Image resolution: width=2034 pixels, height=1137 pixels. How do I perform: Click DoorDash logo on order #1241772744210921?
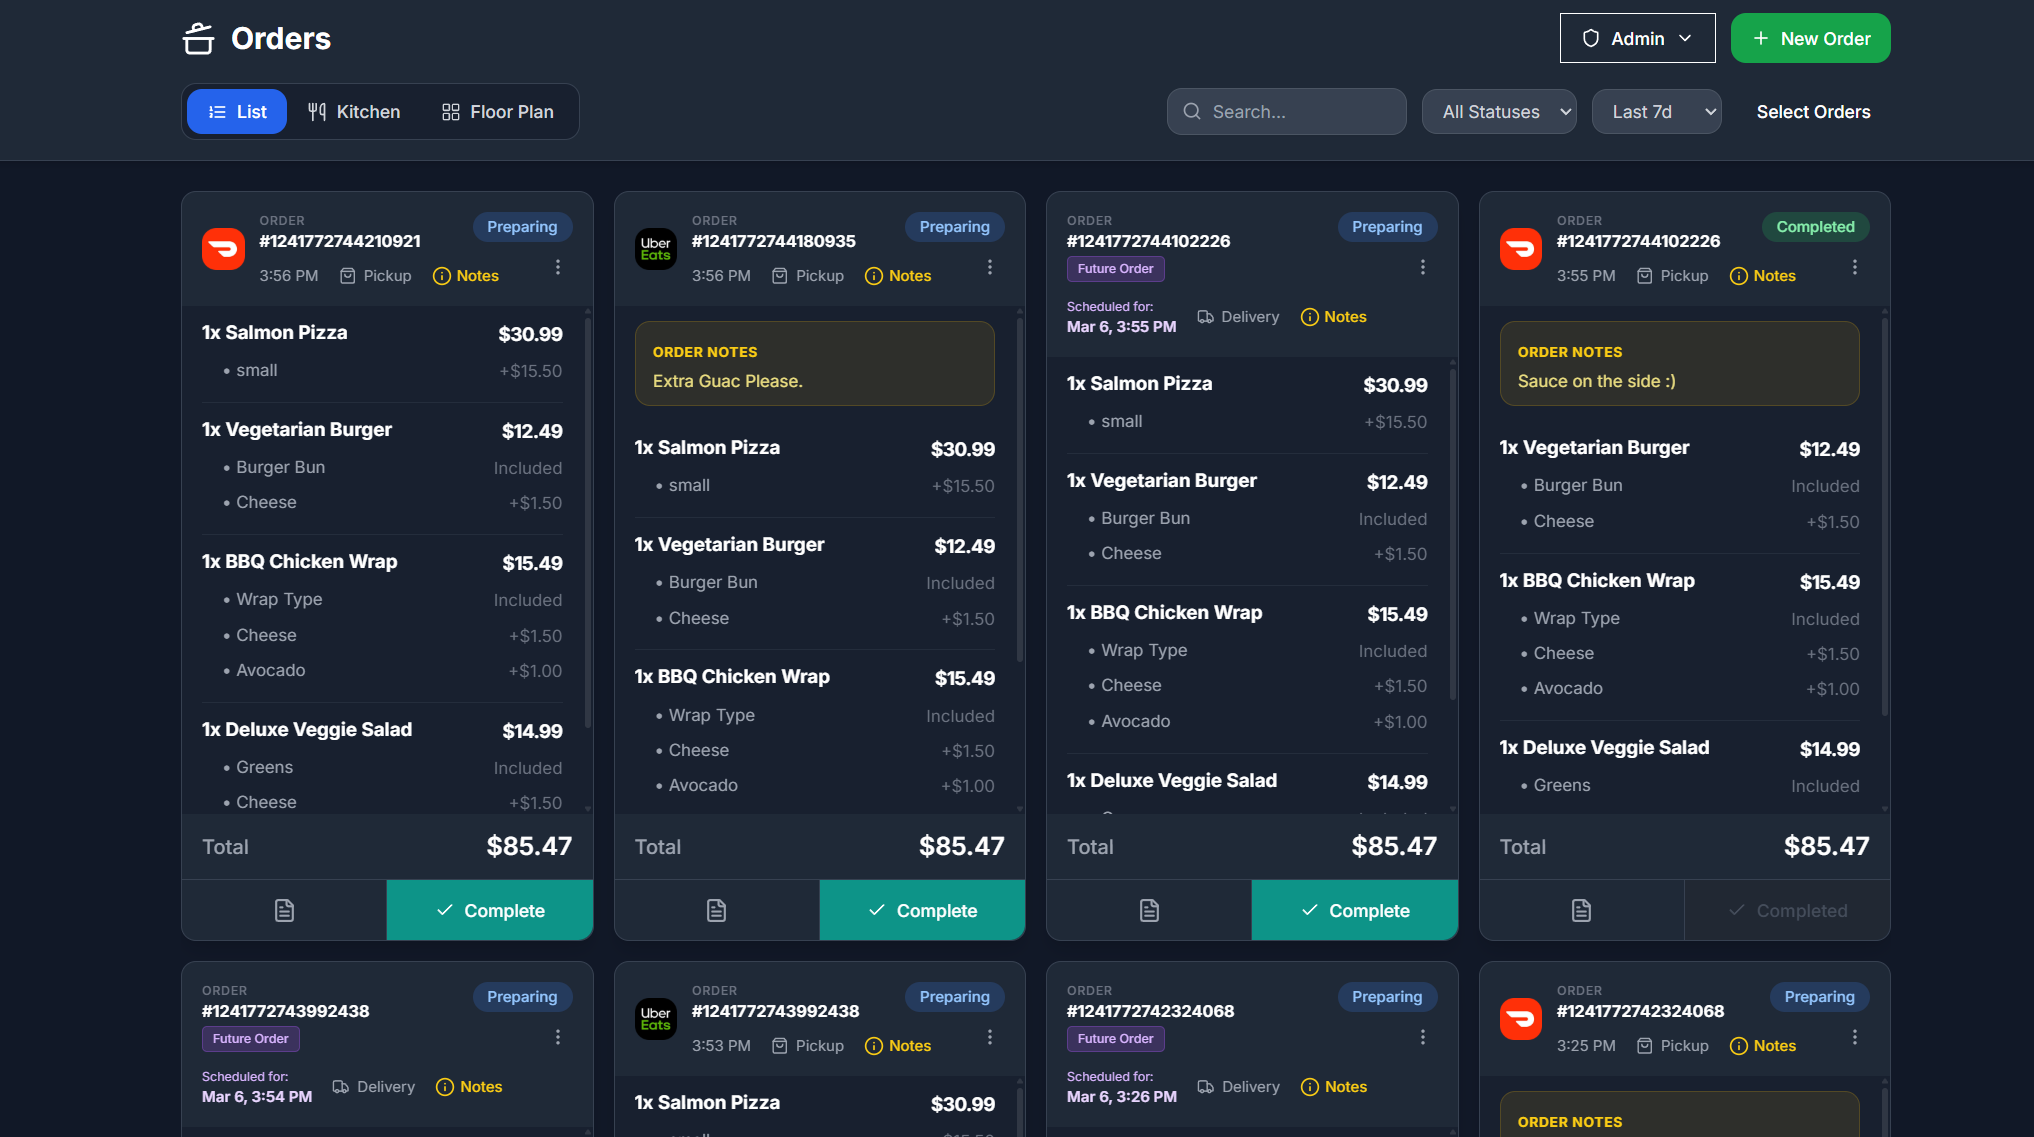[x=223, y=249]
